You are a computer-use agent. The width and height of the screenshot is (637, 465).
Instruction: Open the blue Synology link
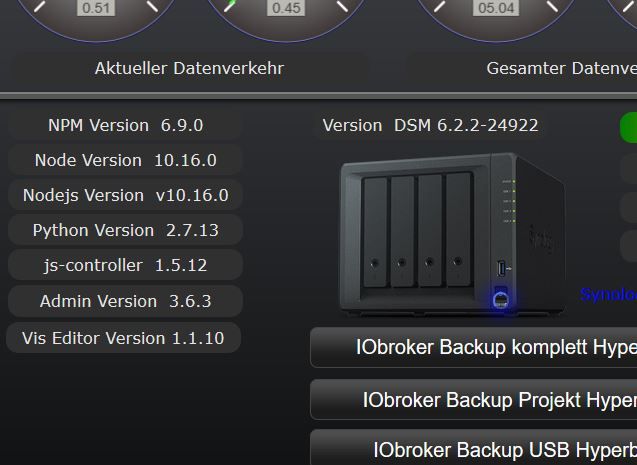click(x=608, y=294)
